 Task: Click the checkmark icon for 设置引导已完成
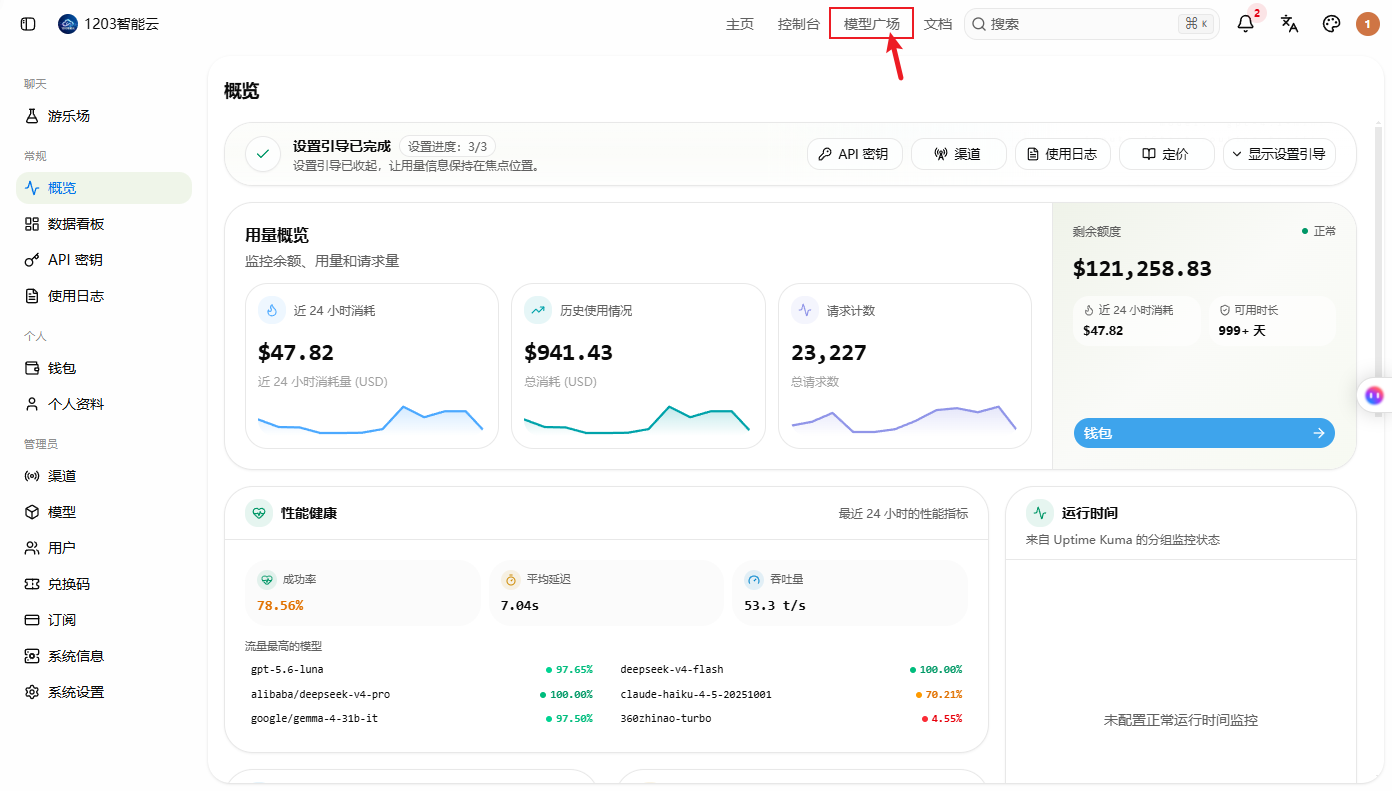pyautogui.click(x=263, y=154)
